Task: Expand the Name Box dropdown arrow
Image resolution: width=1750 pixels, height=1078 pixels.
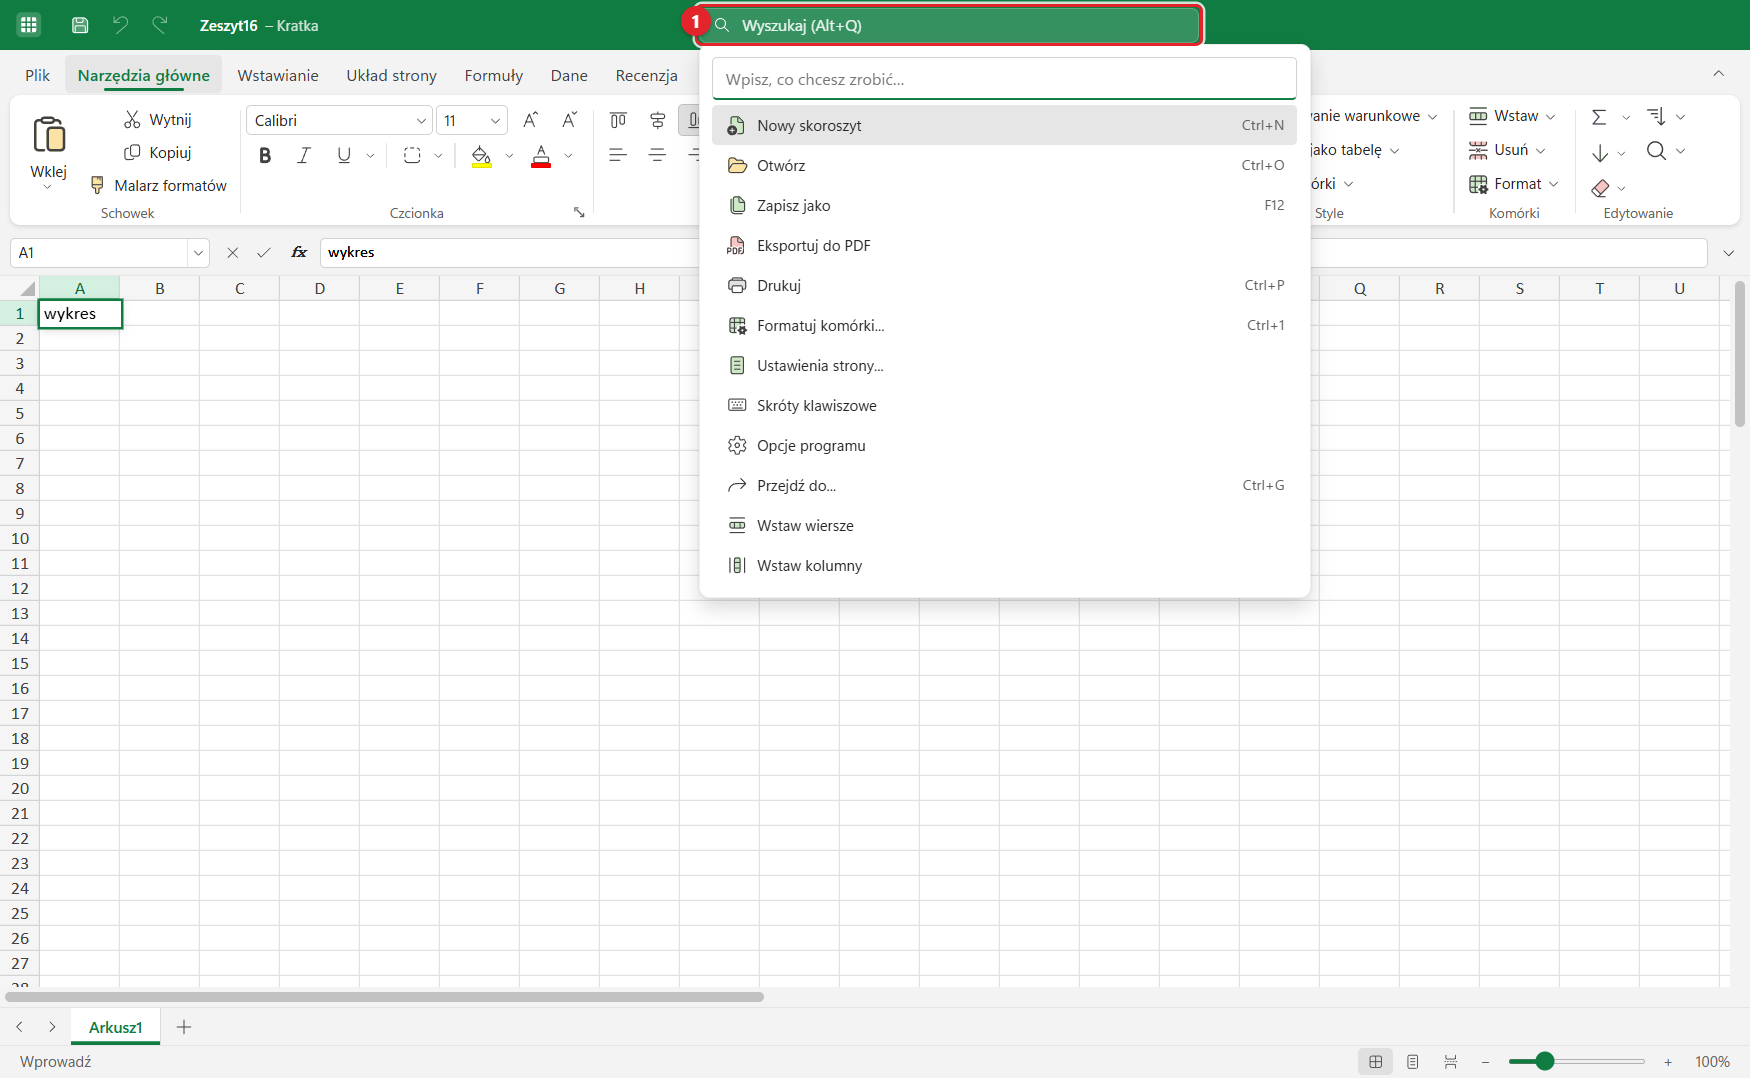Action: tap(198, 253)
